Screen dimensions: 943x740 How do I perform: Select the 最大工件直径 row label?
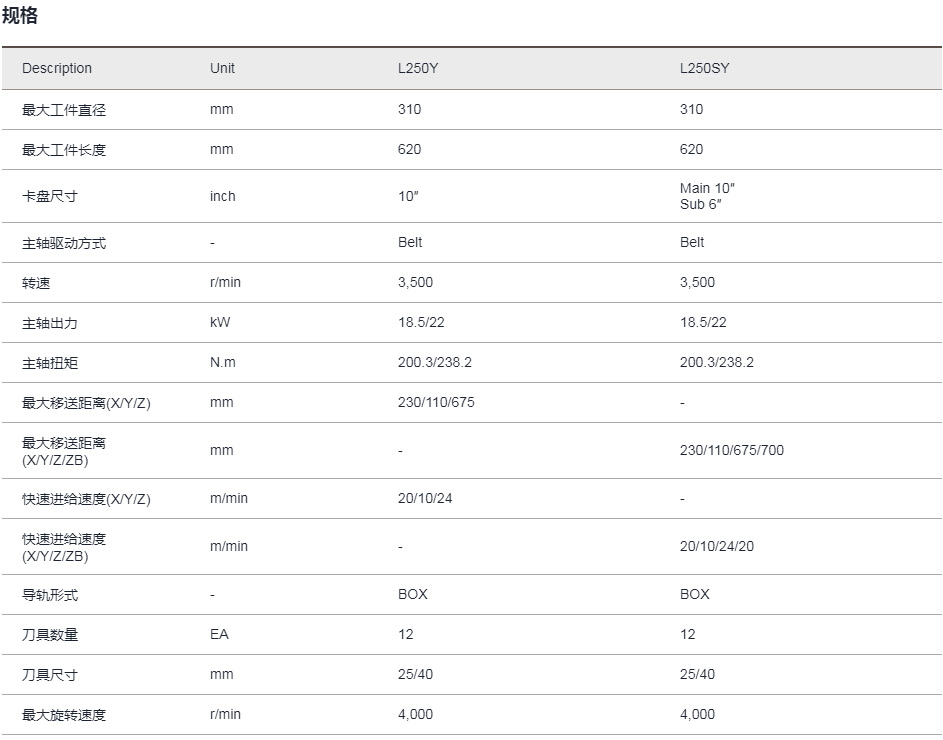[64, 110]
